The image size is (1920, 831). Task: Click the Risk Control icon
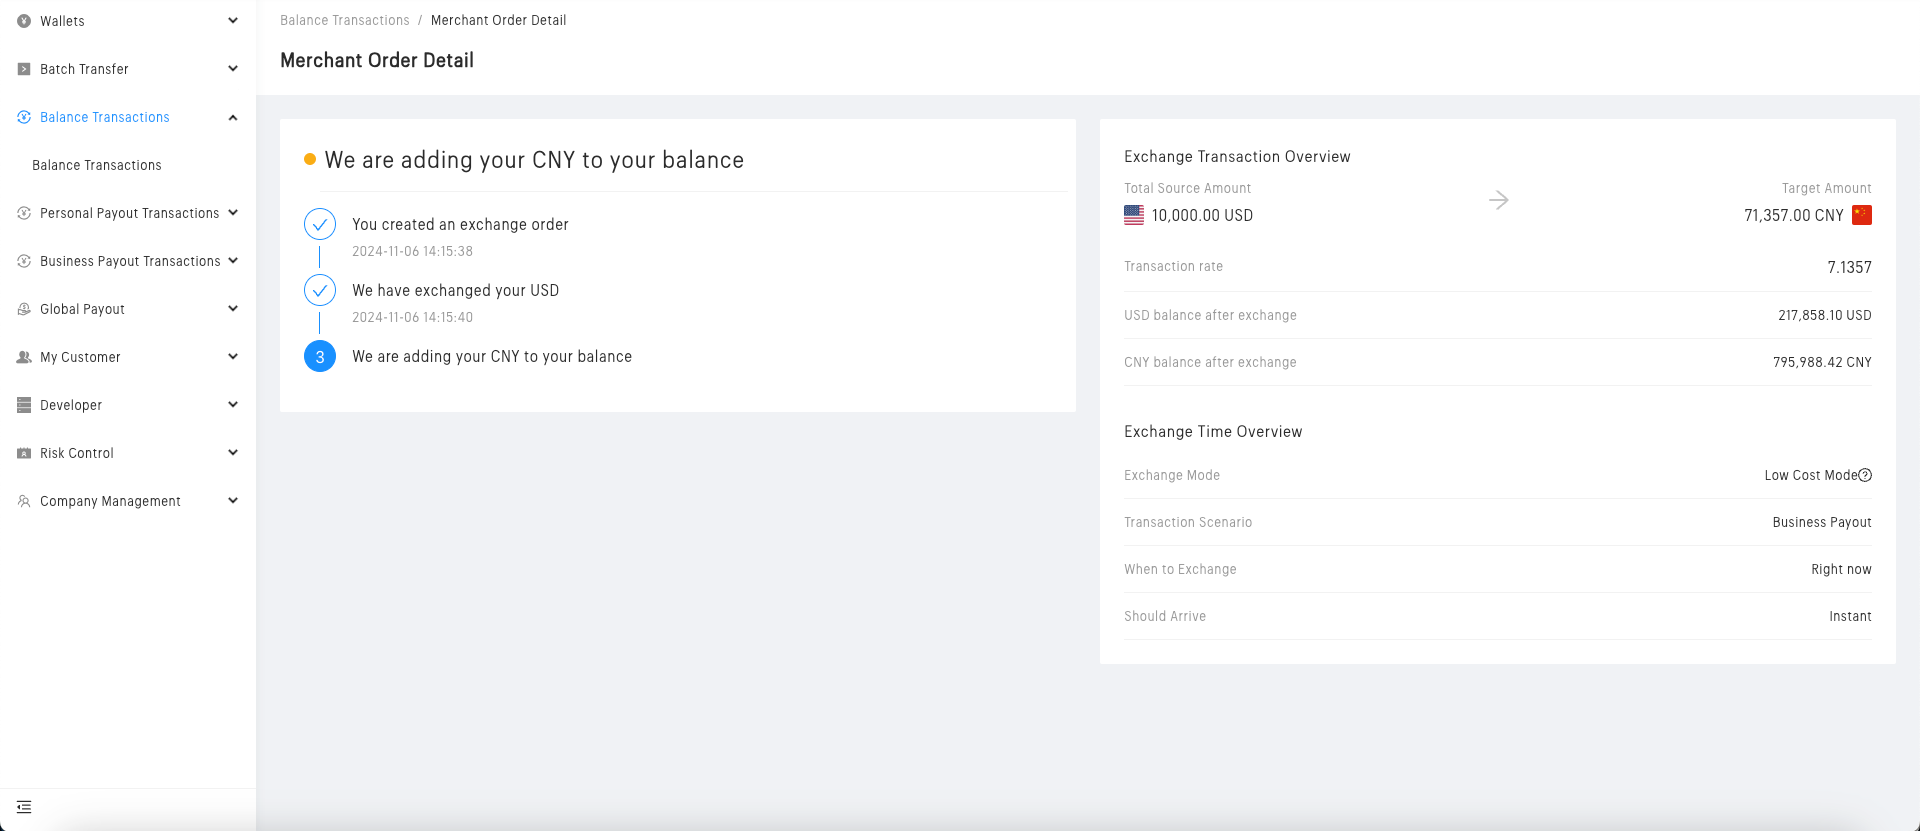(24, 453)
